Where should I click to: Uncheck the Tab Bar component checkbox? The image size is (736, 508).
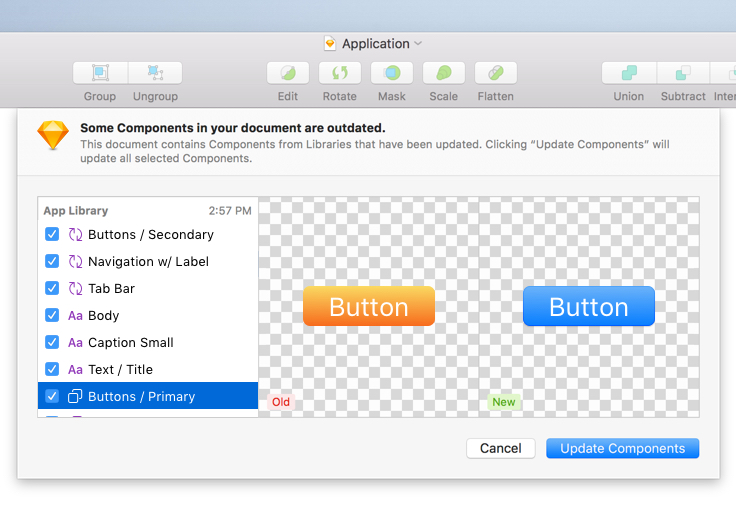pos(52,289)
